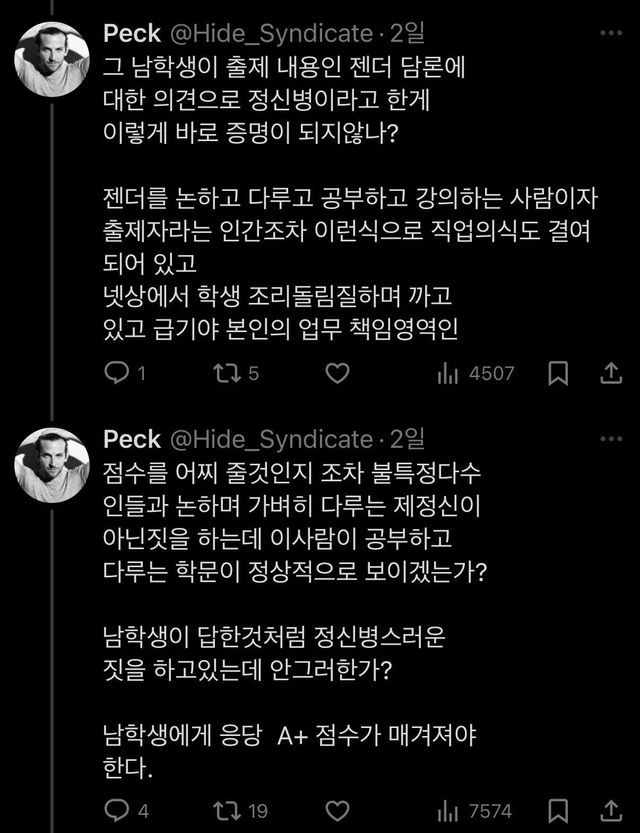Open Peck display name on first tweet

click(130, 34)
